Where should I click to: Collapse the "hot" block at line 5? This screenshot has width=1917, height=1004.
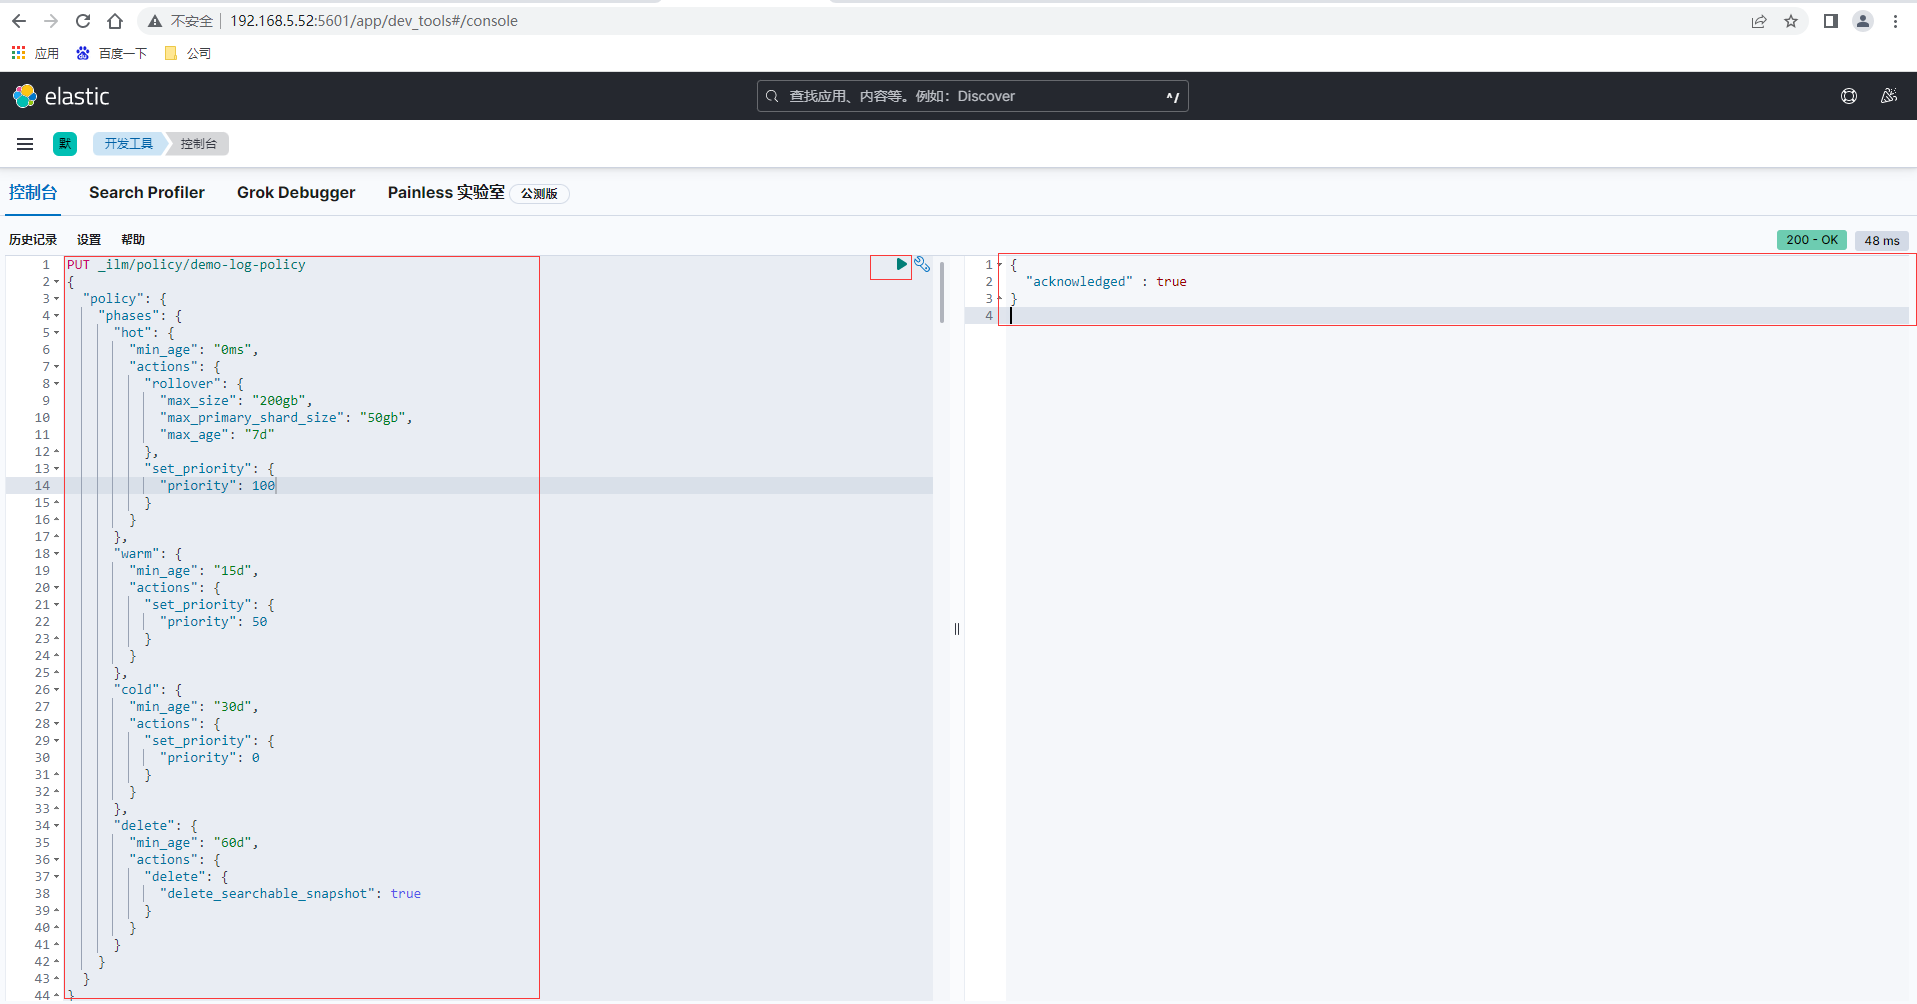click(56, 333)
